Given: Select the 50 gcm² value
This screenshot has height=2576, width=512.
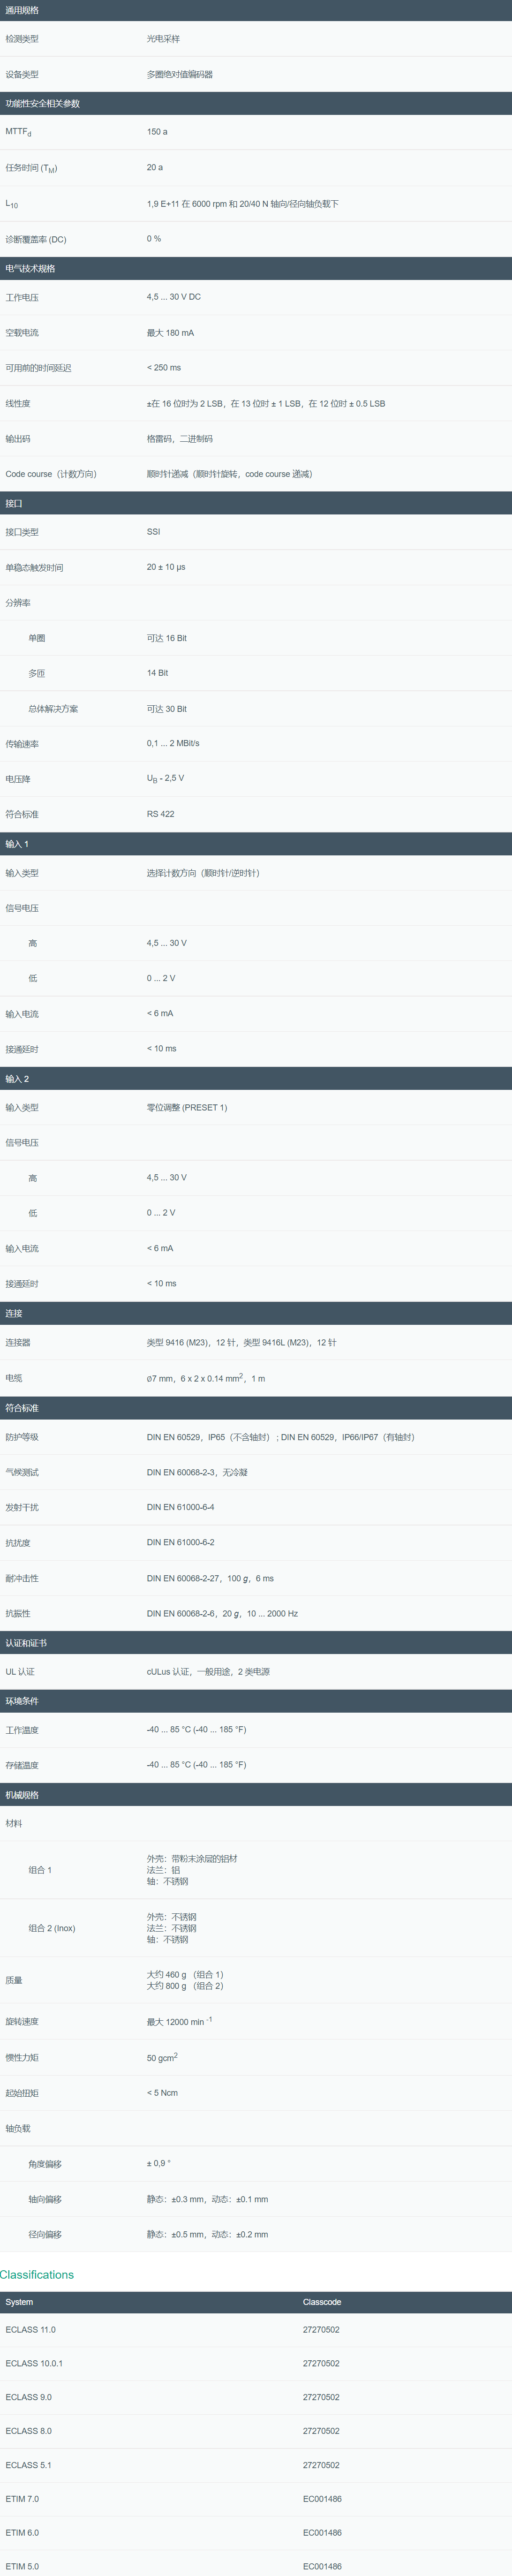Looking at the screenshot, I should point(162,2057).
